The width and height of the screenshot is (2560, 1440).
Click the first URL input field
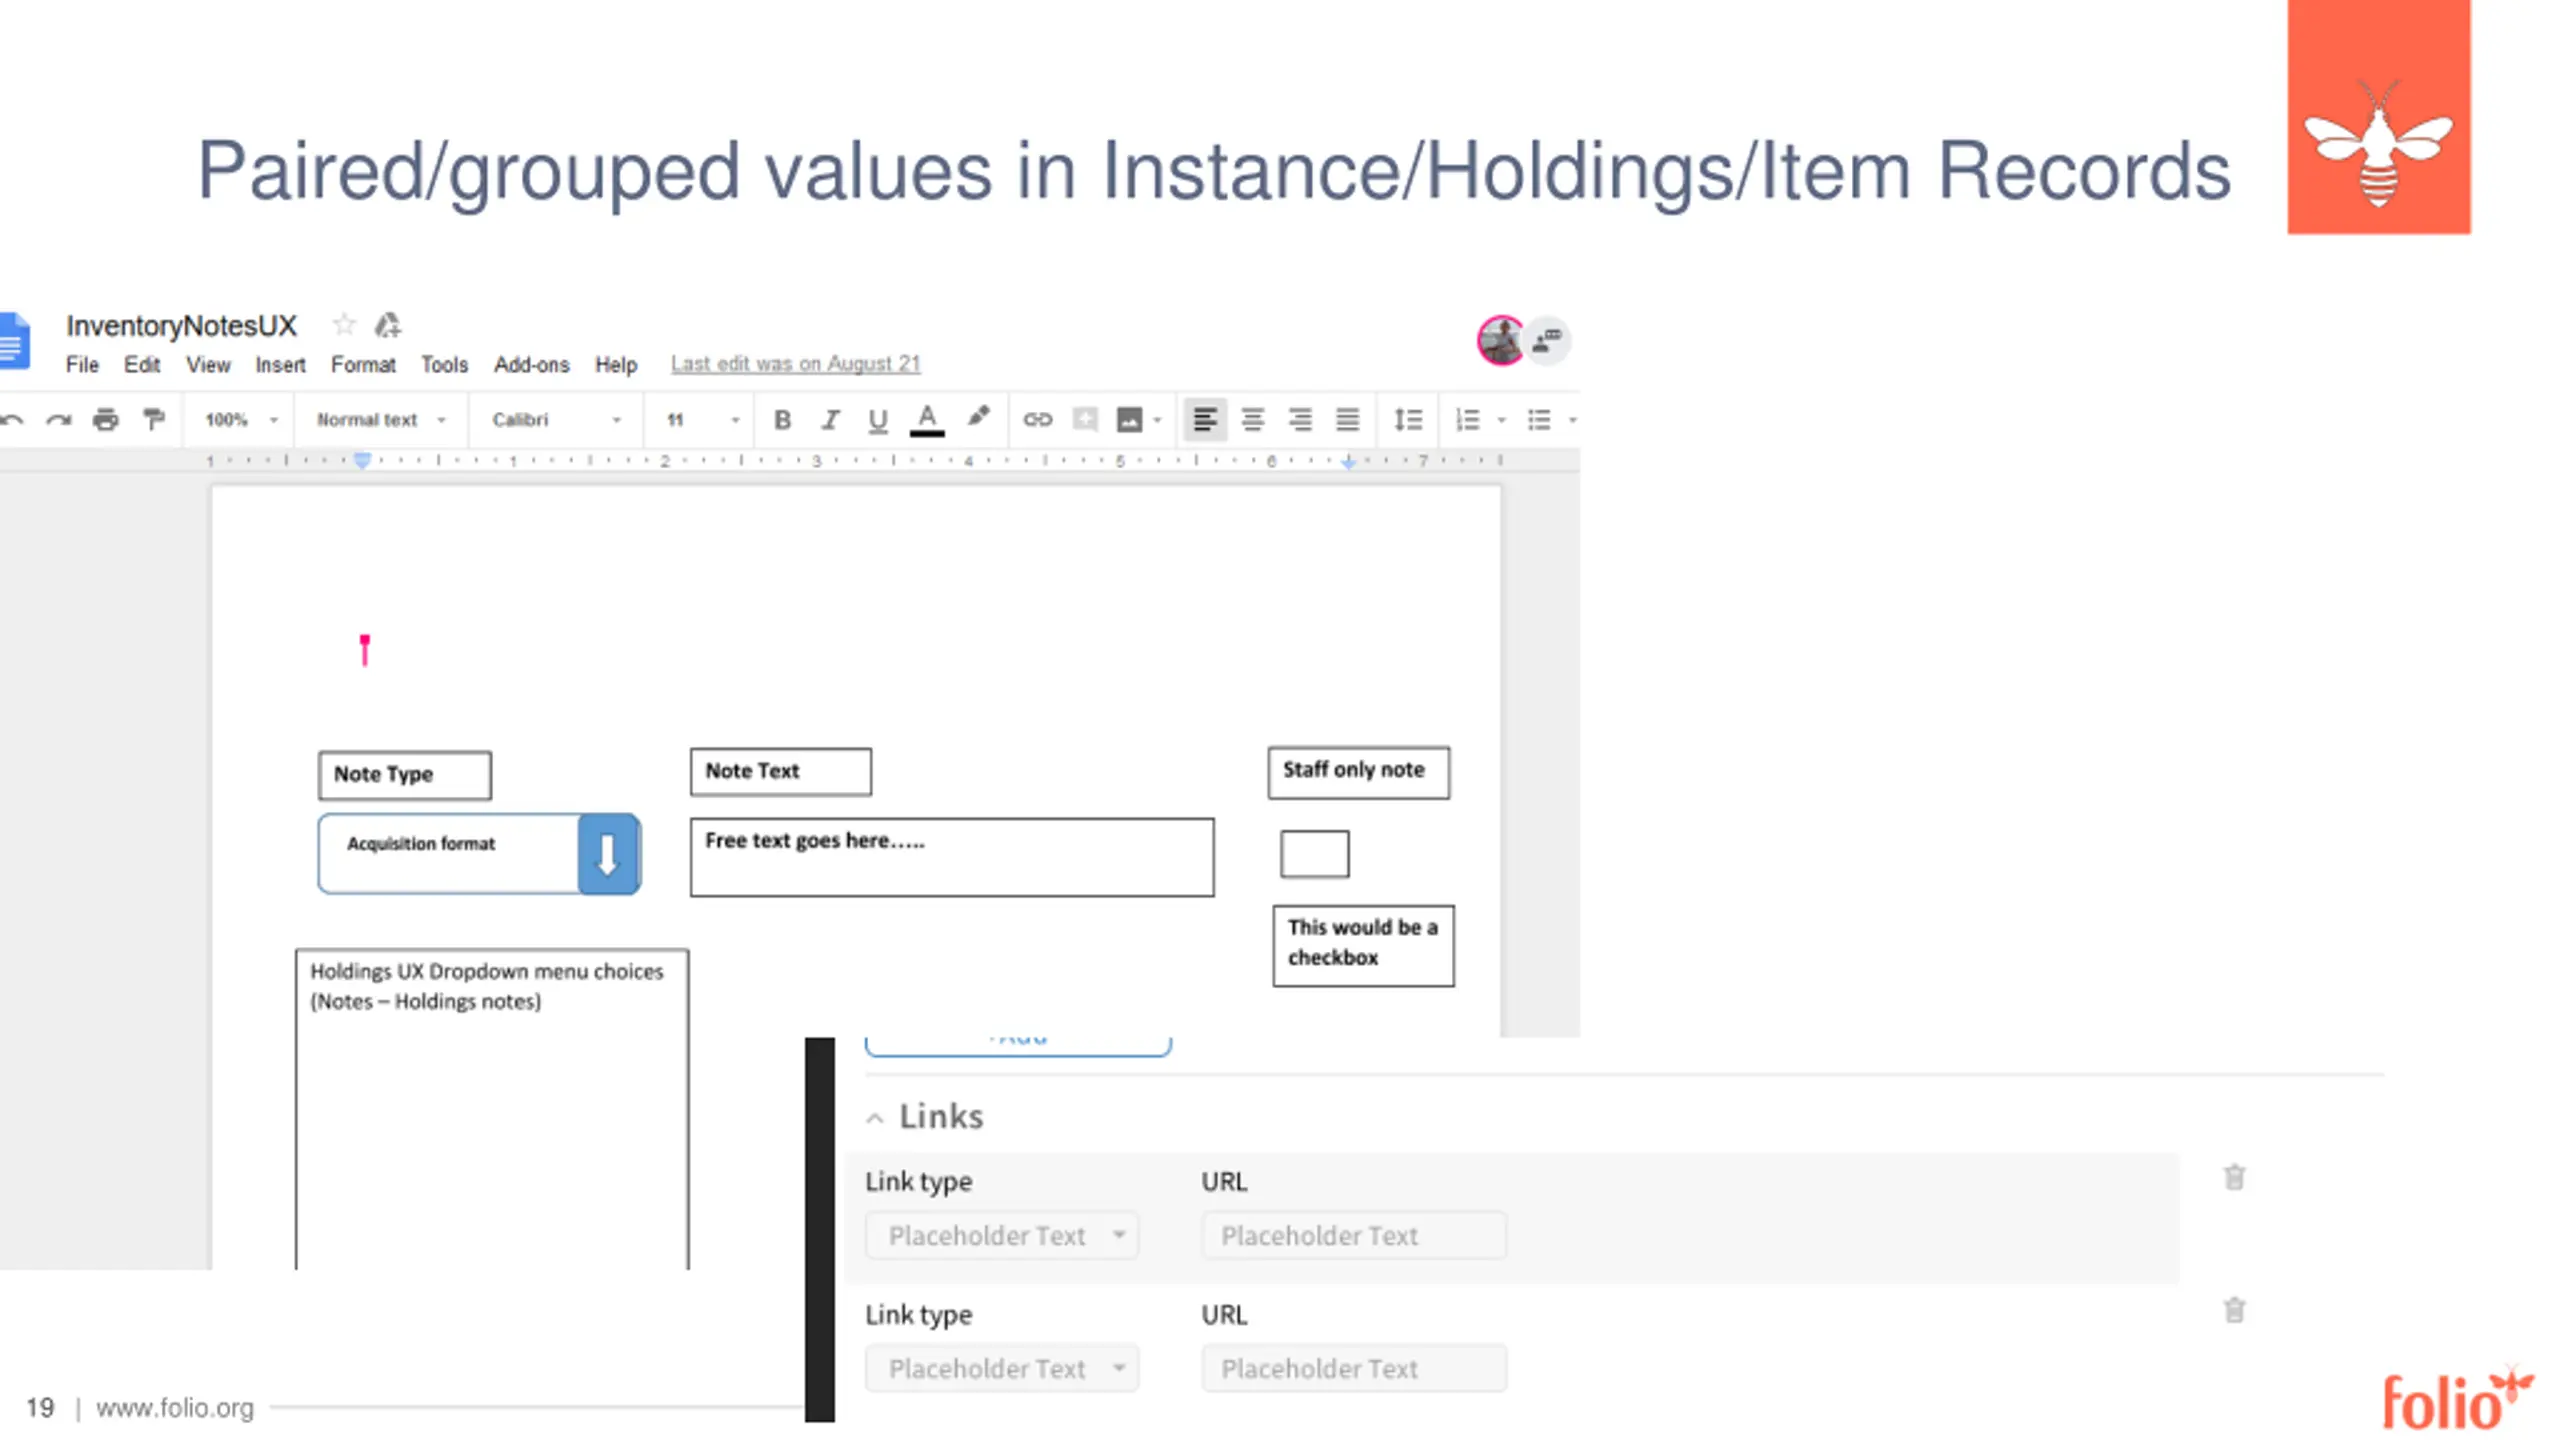[1354, 1236]
